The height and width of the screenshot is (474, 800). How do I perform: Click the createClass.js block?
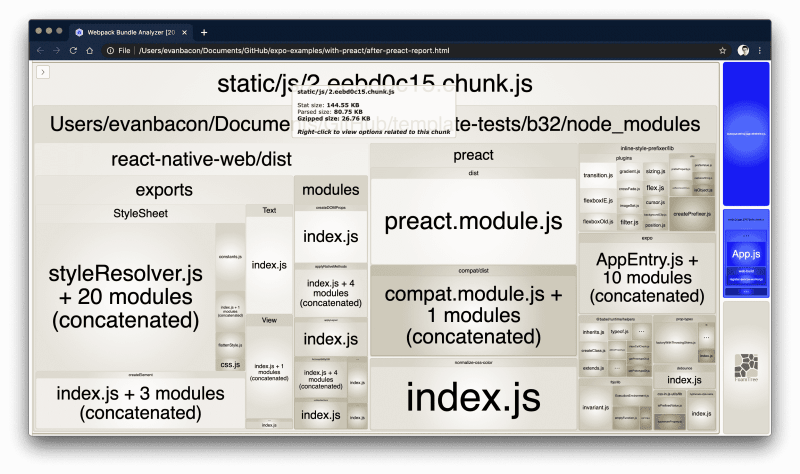tap(593, 350)
